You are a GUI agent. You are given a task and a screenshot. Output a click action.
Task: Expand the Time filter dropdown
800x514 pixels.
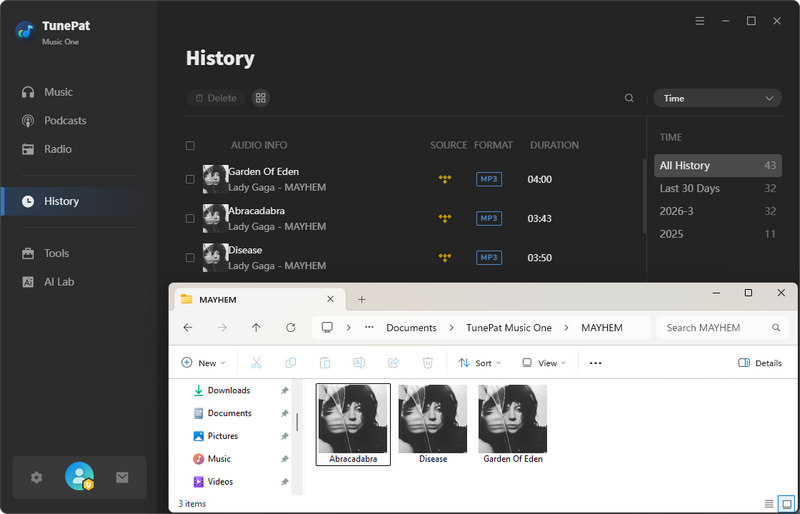tap(717, 98)
